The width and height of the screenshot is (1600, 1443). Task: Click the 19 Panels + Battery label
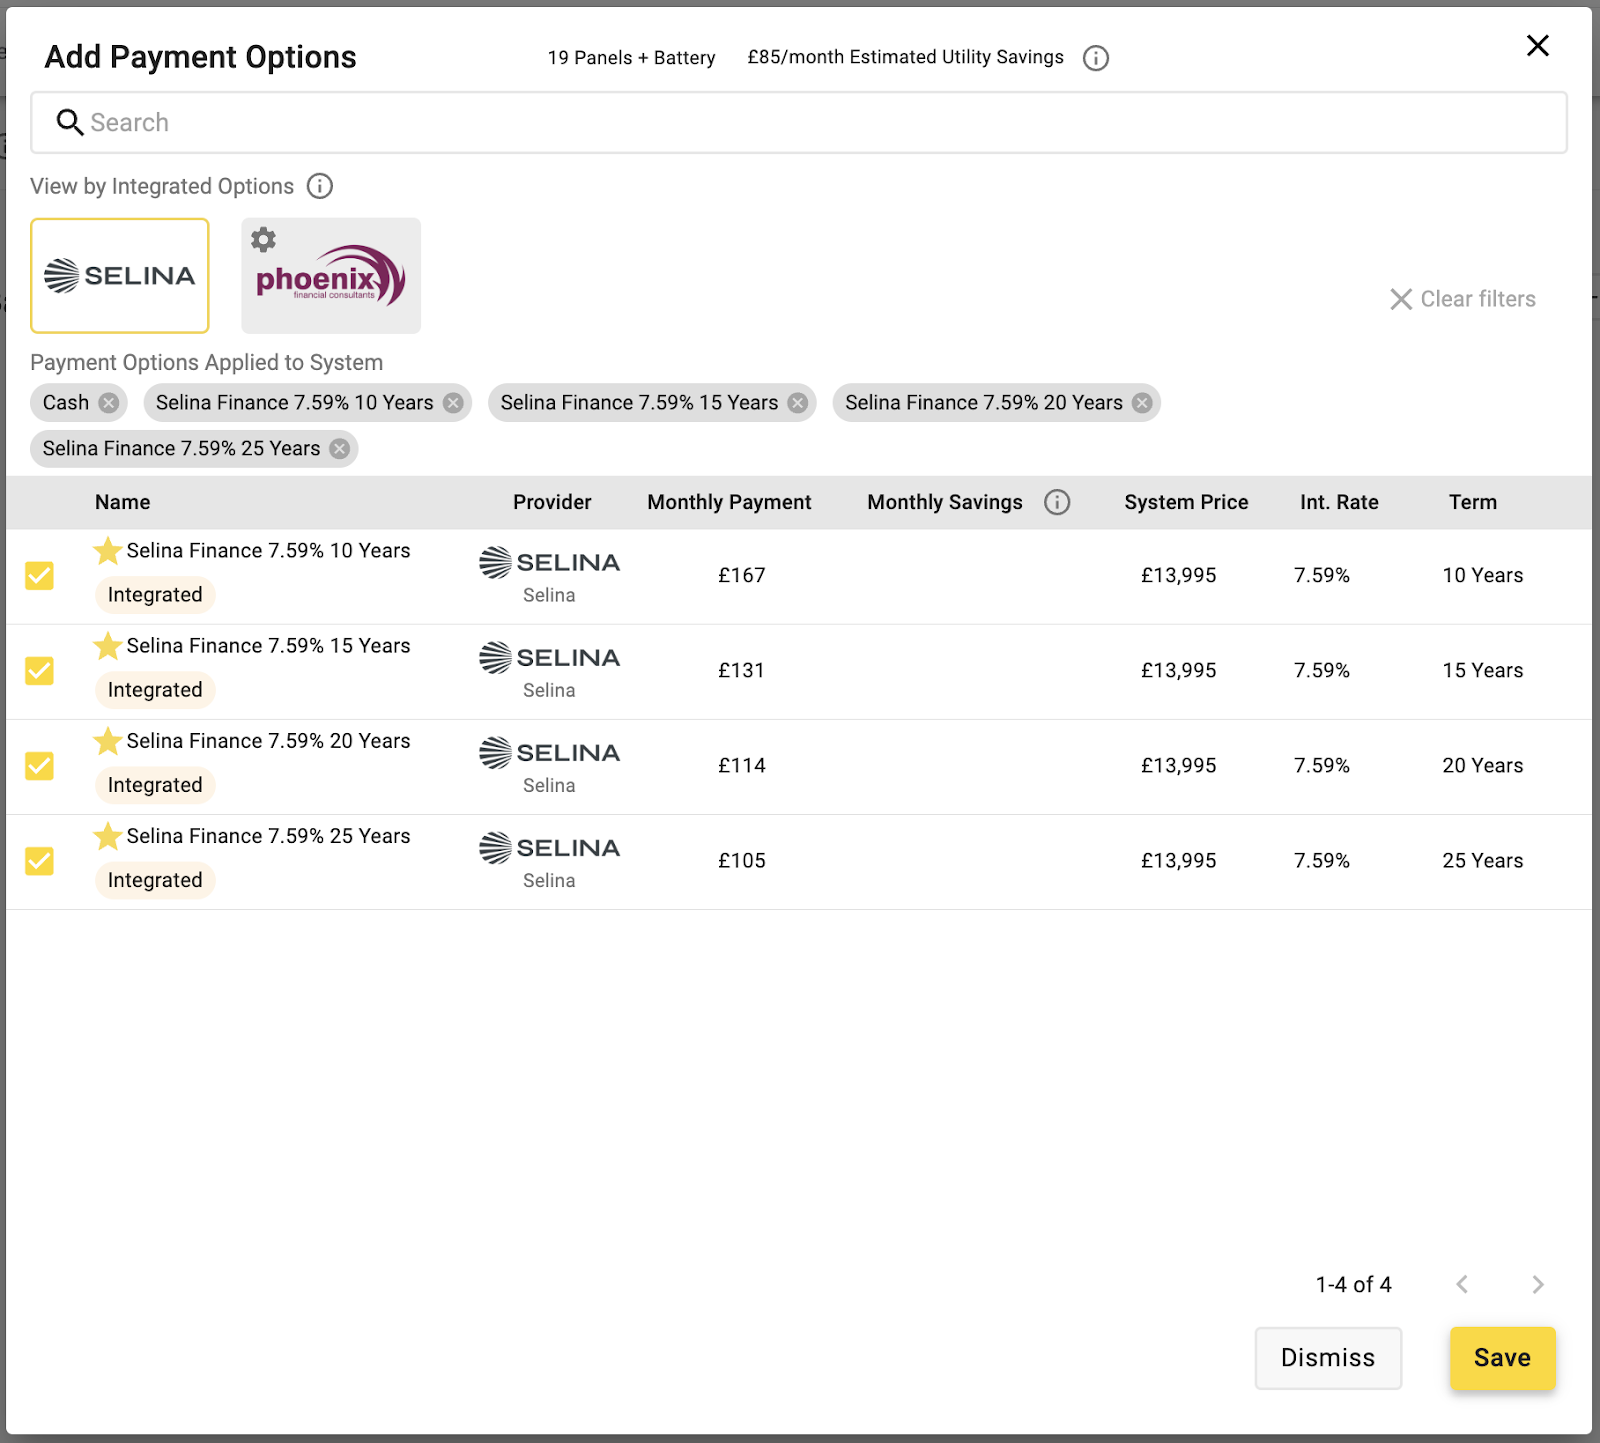click(631, 58)
